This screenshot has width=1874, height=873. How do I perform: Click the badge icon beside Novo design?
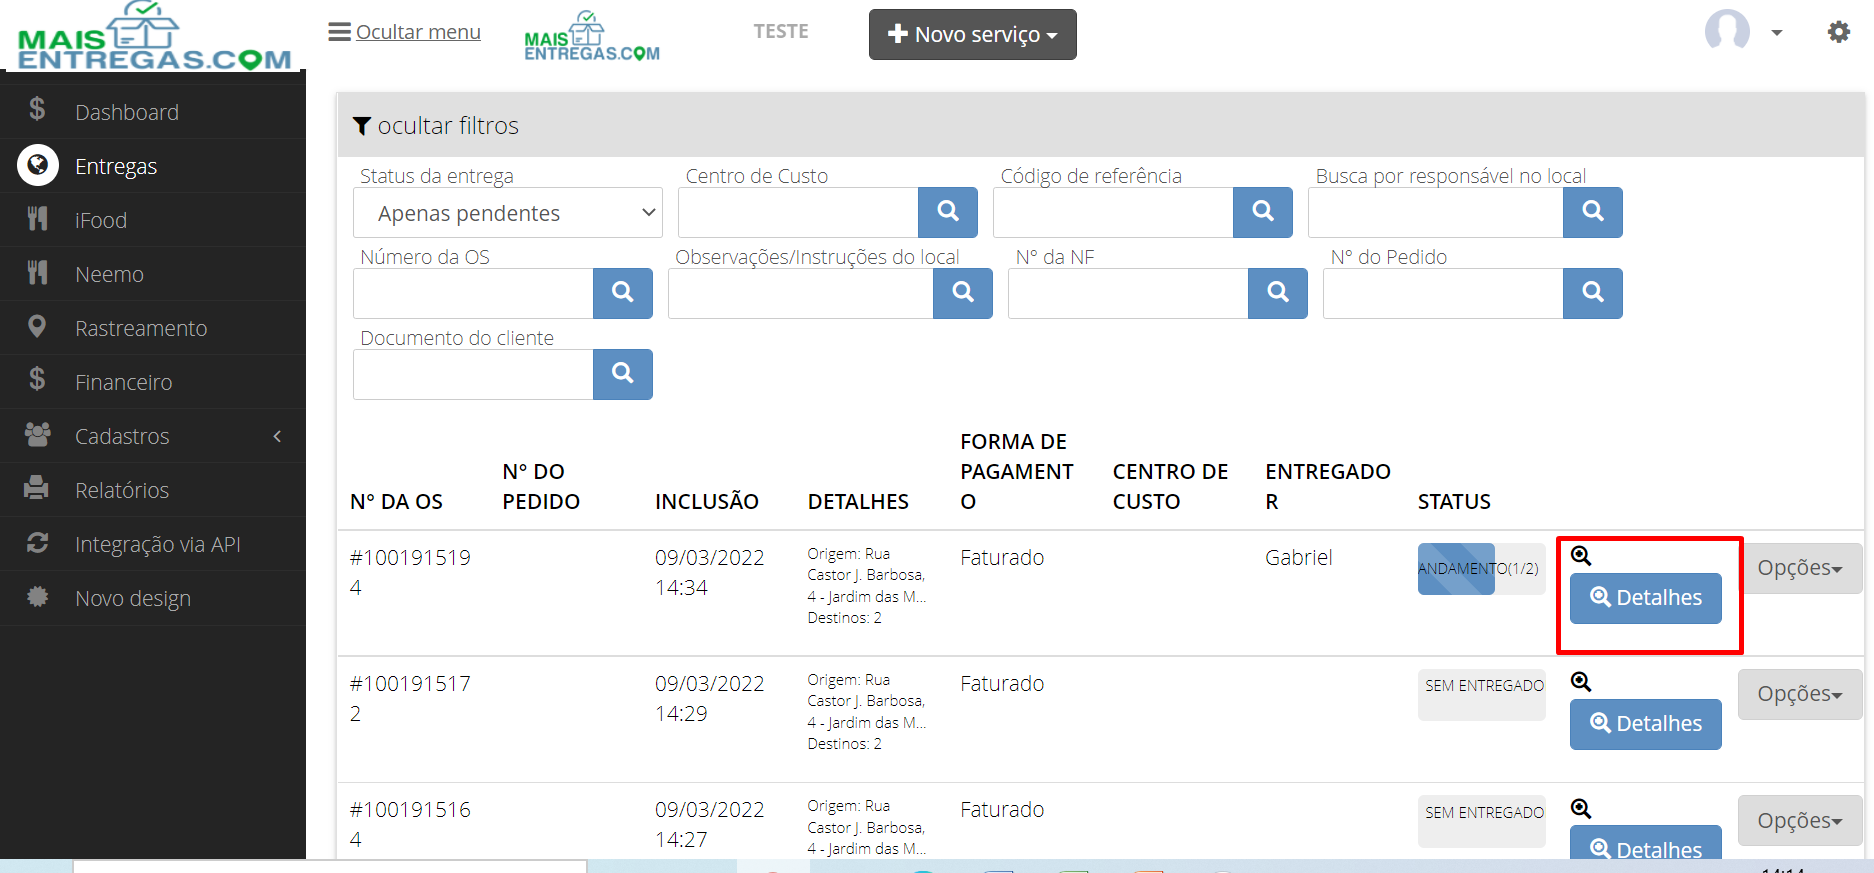[37, 596]
